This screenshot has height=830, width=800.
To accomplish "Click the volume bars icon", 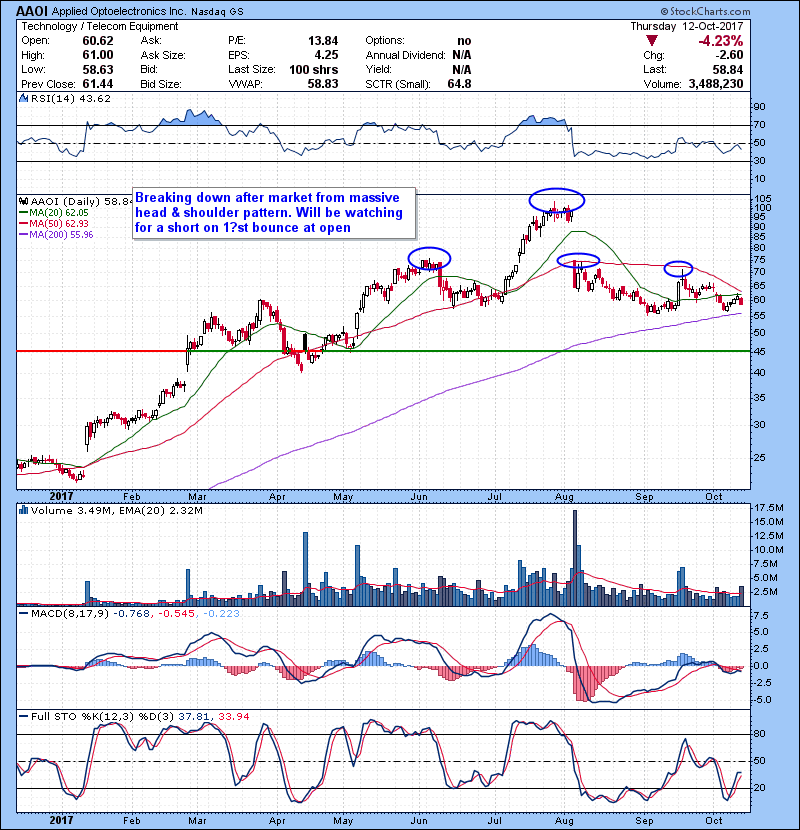I will point(23,510).
